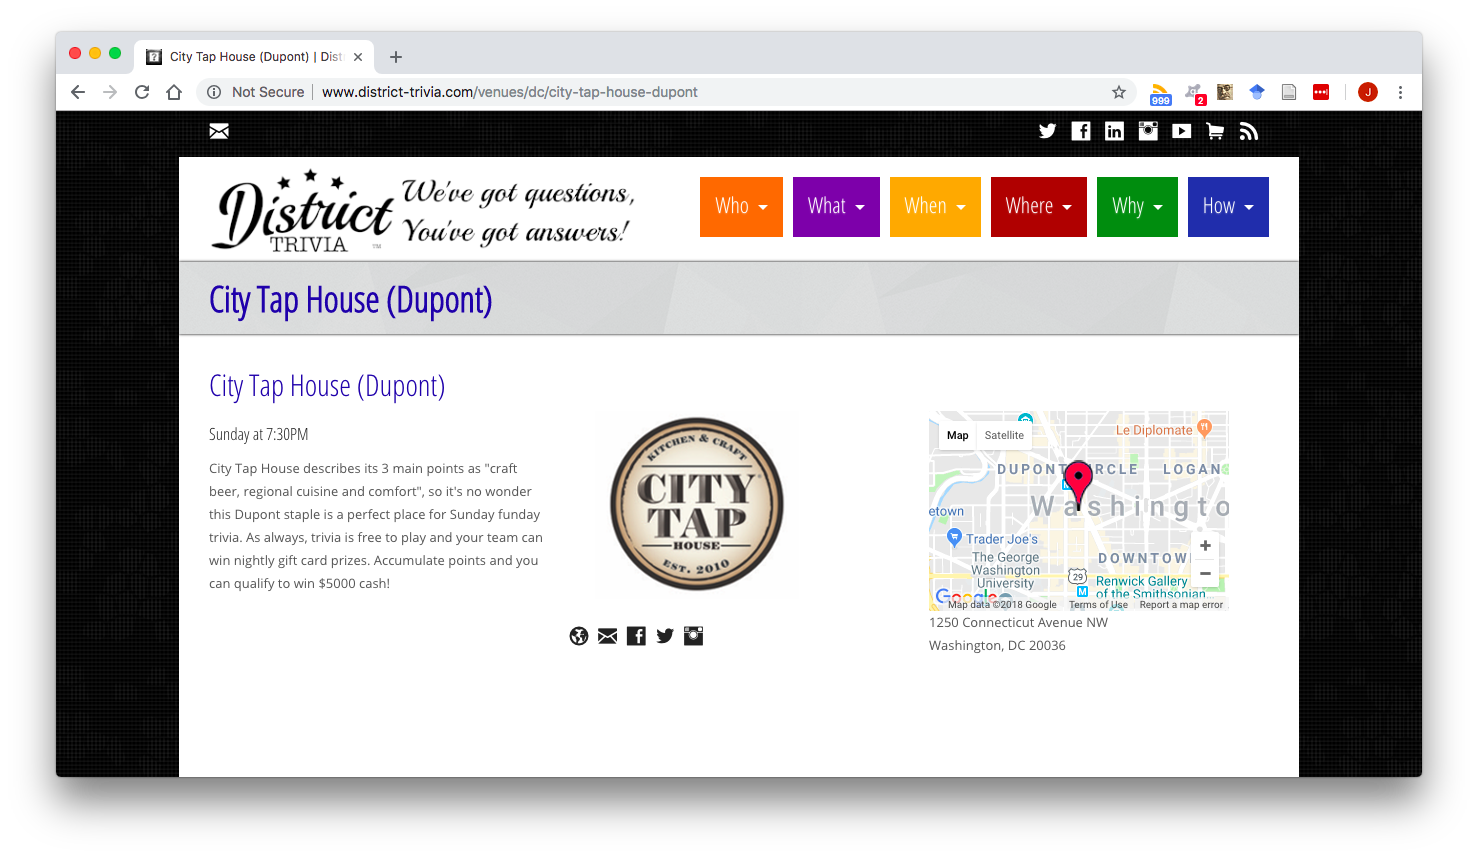The width and height of the screenshot is (1478, 857).
Task: Expand the Where dropdown menu
Action: (x=1039, y=207)
